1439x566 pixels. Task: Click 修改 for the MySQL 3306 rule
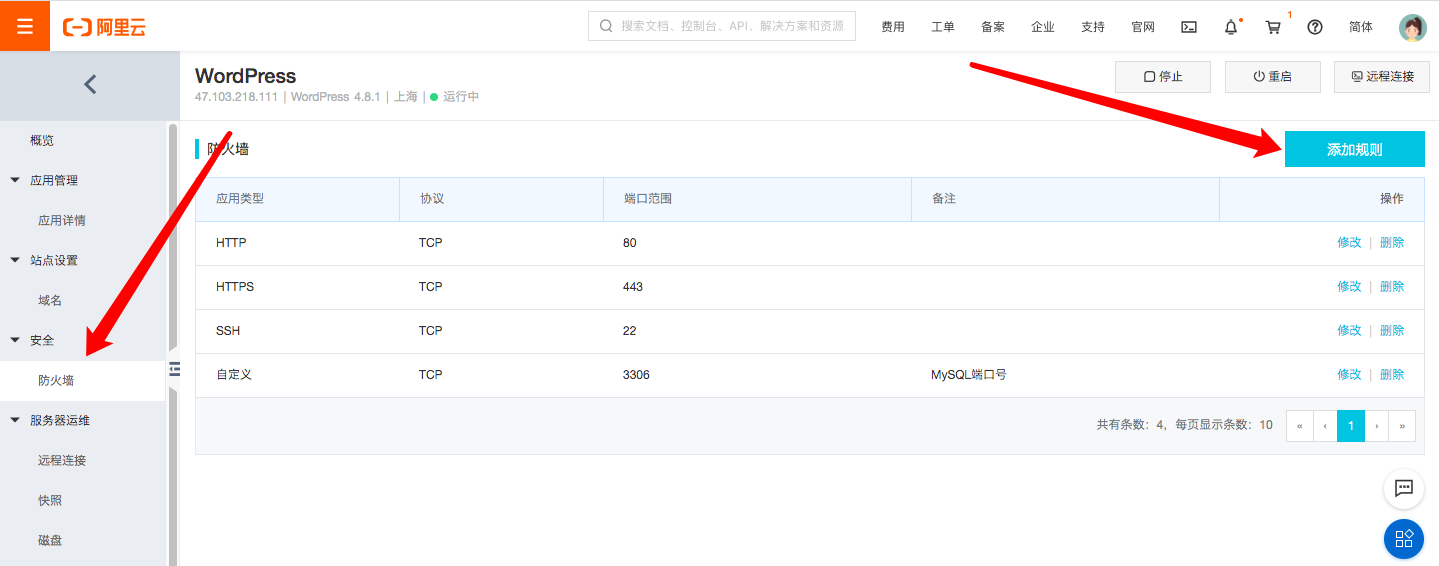(x=1349, y=375)
